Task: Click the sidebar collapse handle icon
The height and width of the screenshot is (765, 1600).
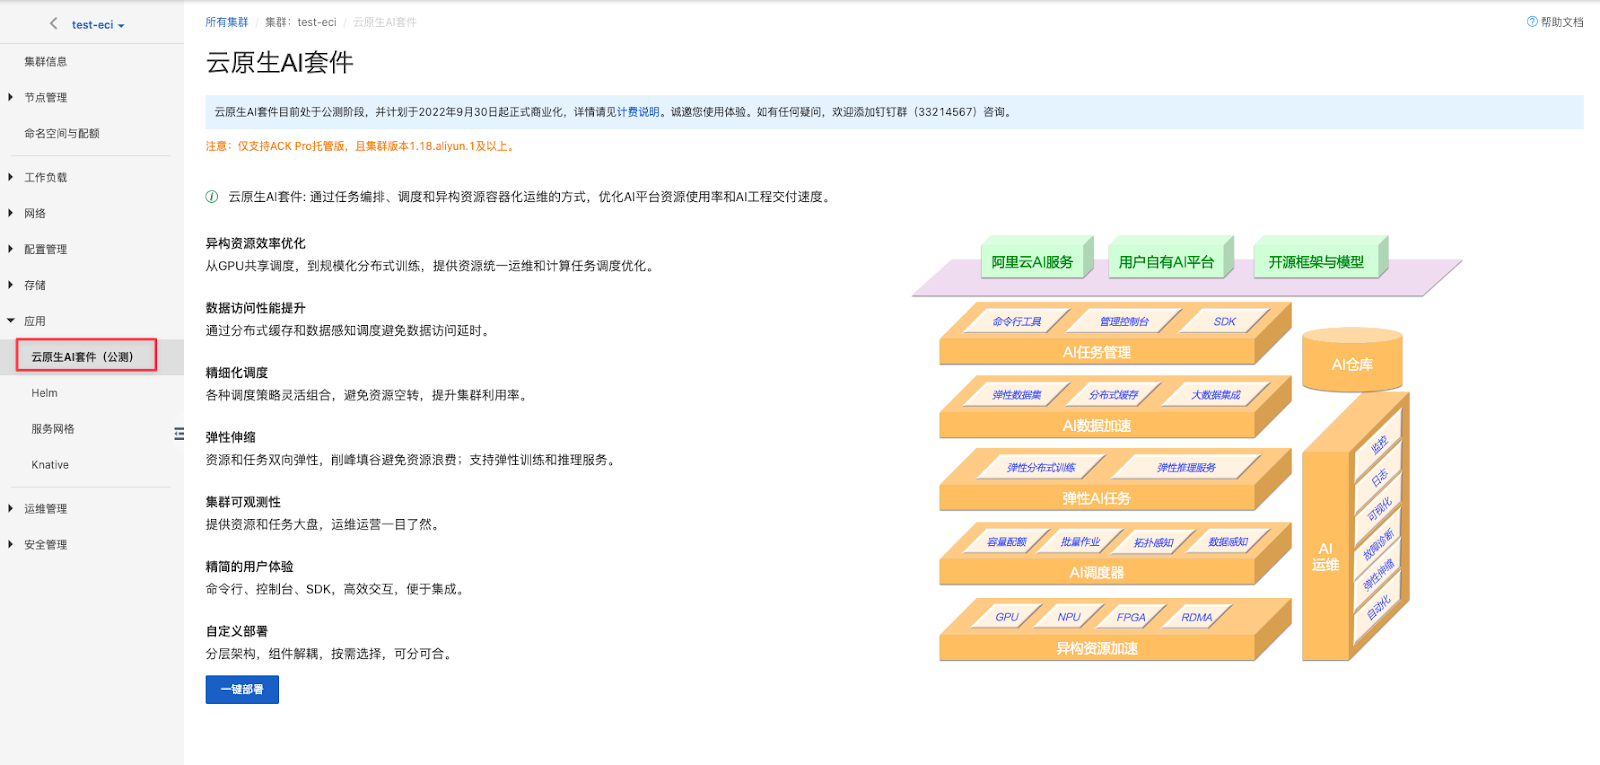Action: (179, 434)
